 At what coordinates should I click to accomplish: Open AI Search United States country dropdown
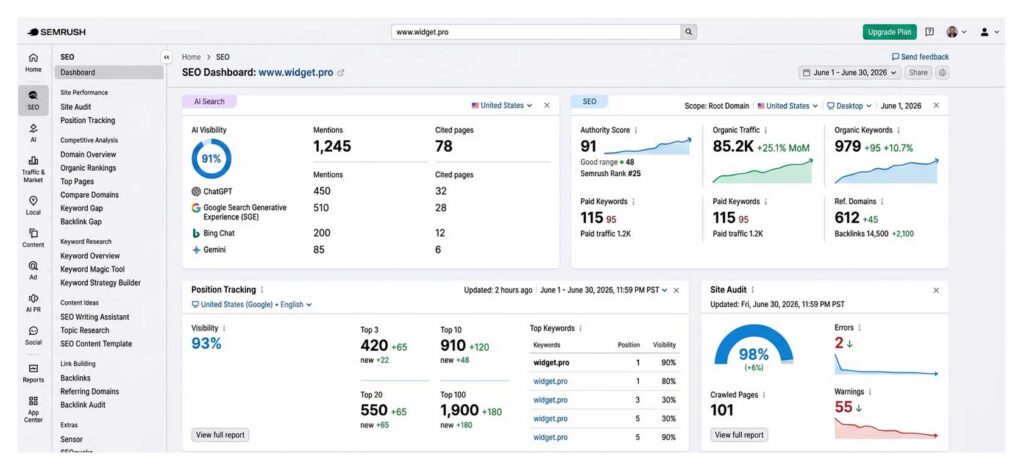502,105
